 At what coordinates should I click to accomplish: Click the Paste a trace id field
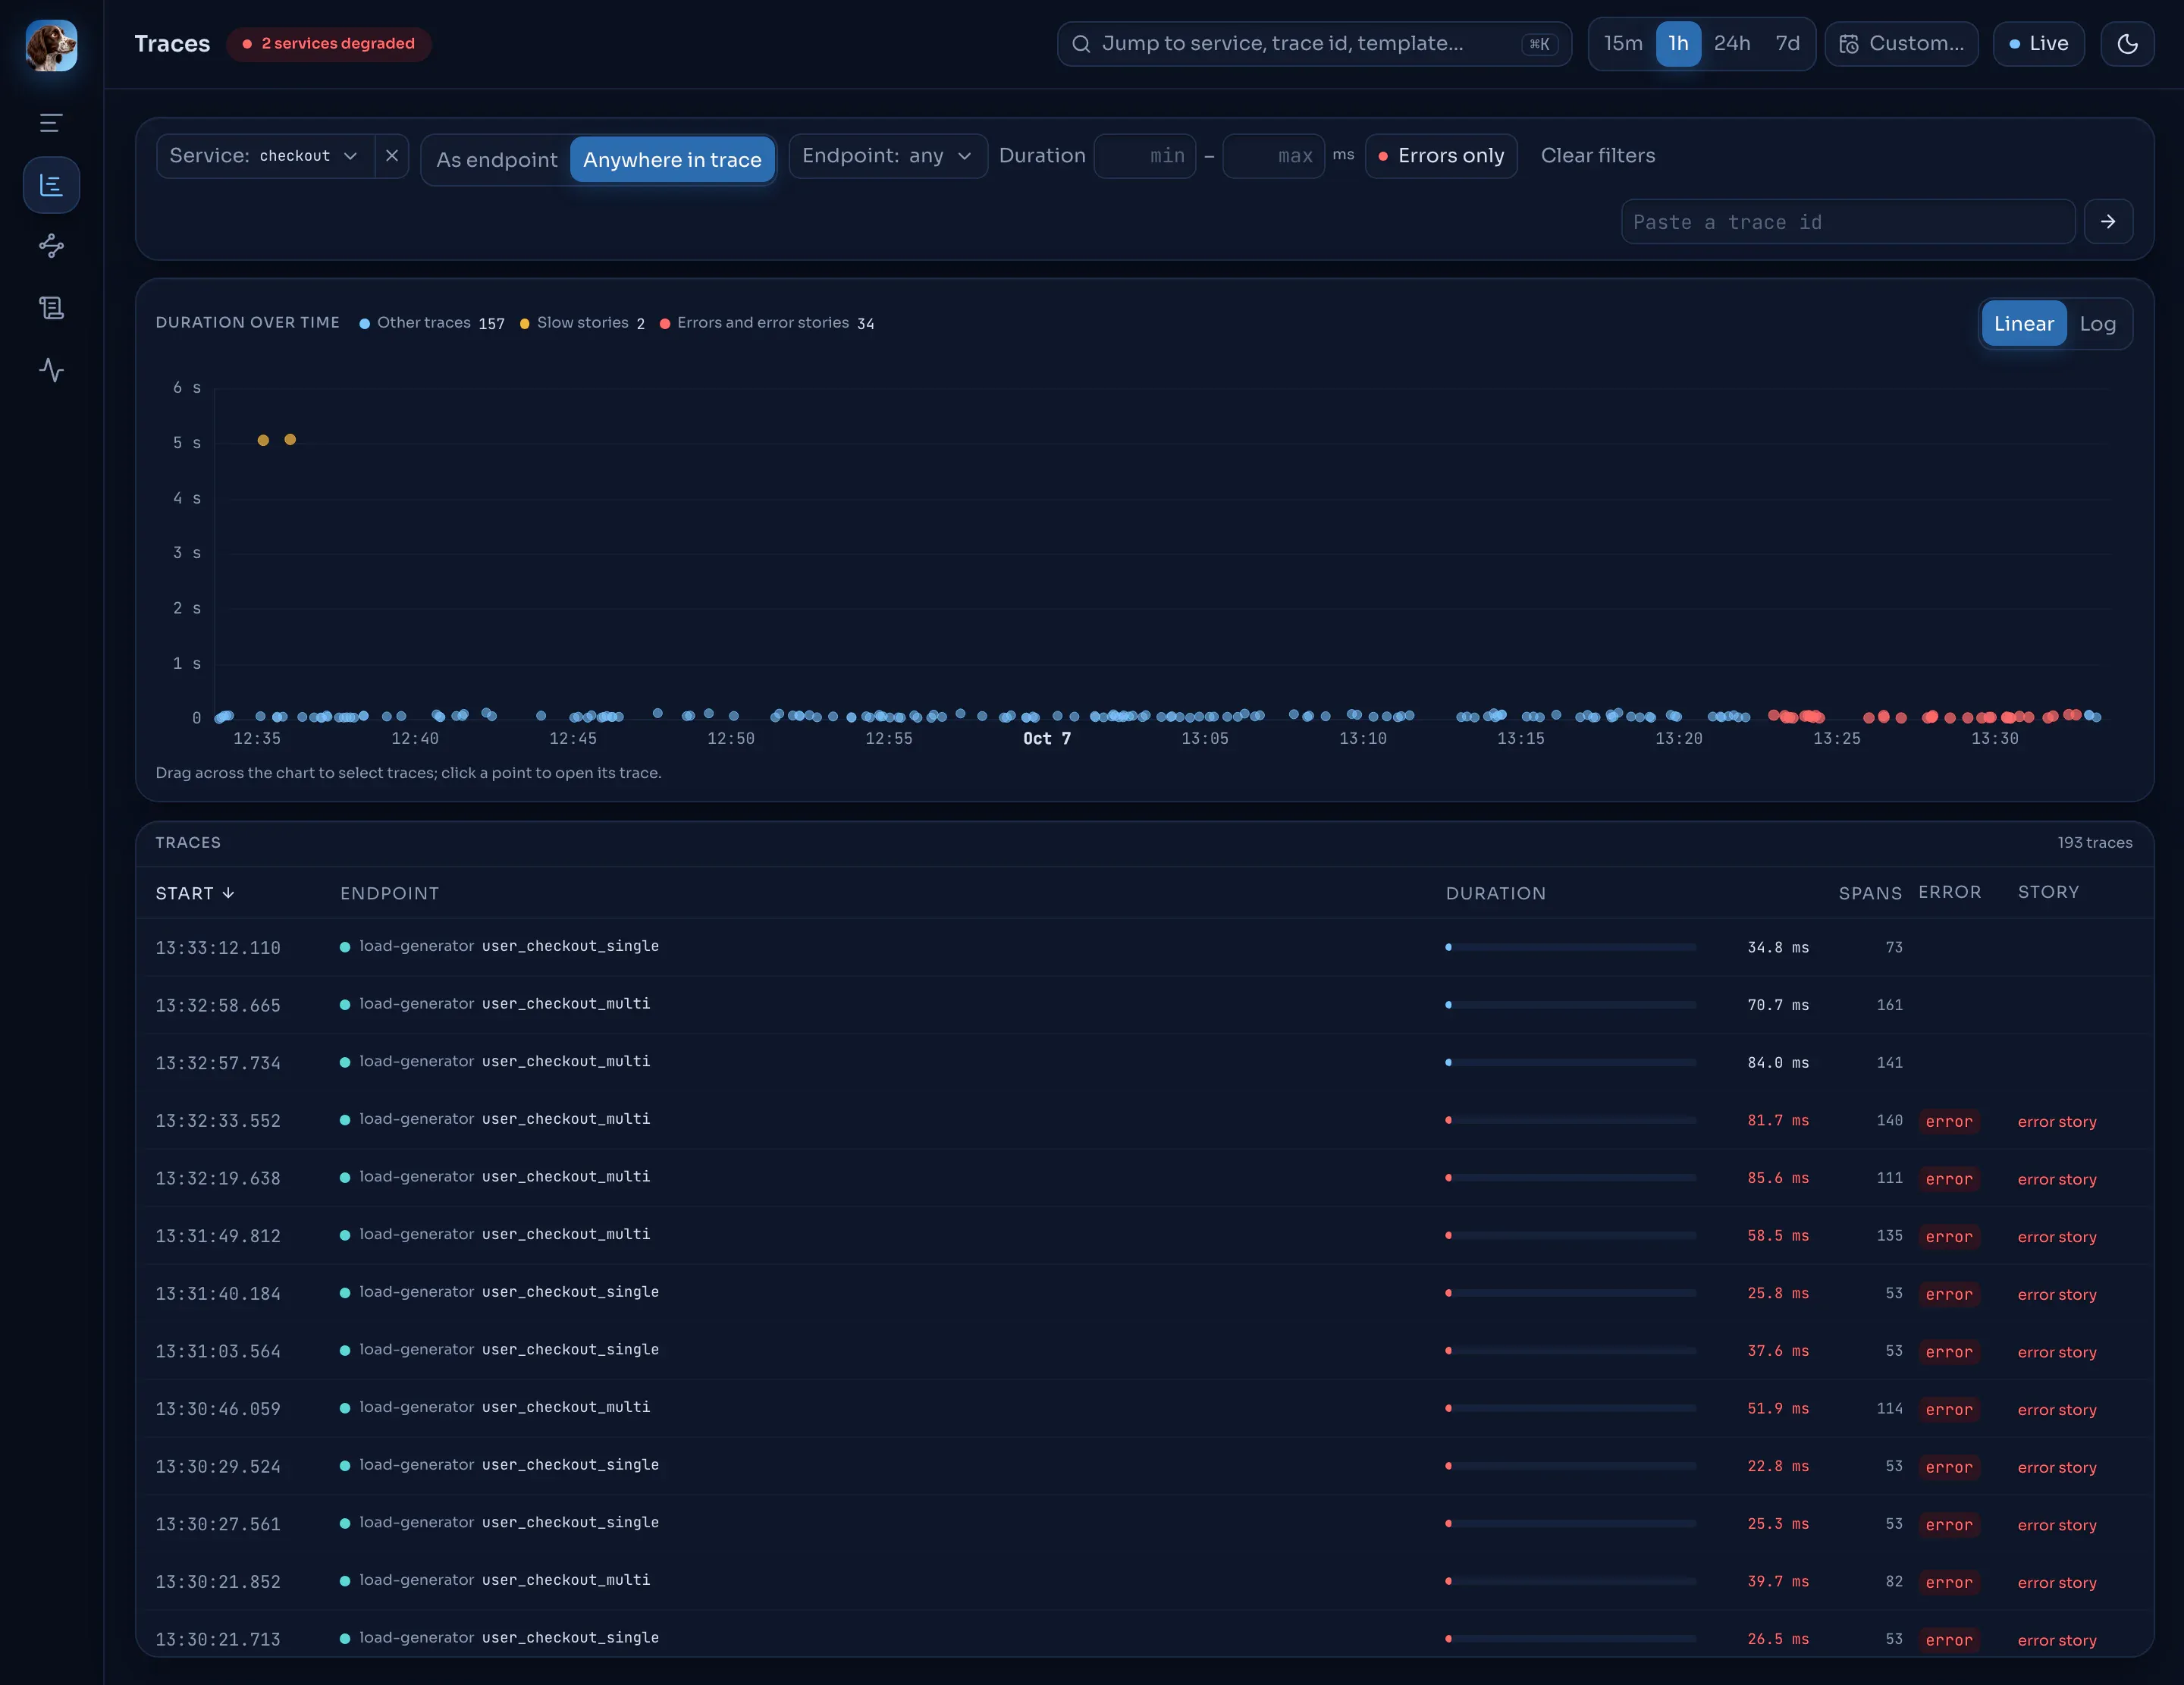click(1847, 222)
